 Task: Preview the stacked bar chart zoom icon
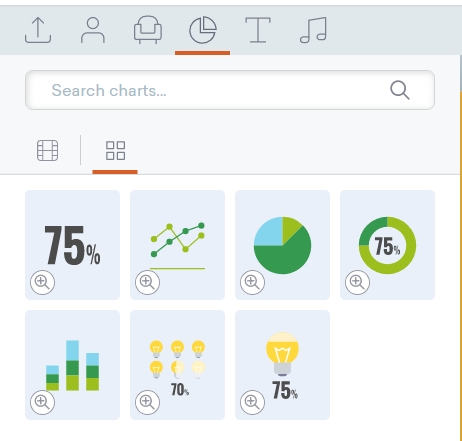click(x=42, y=402)
